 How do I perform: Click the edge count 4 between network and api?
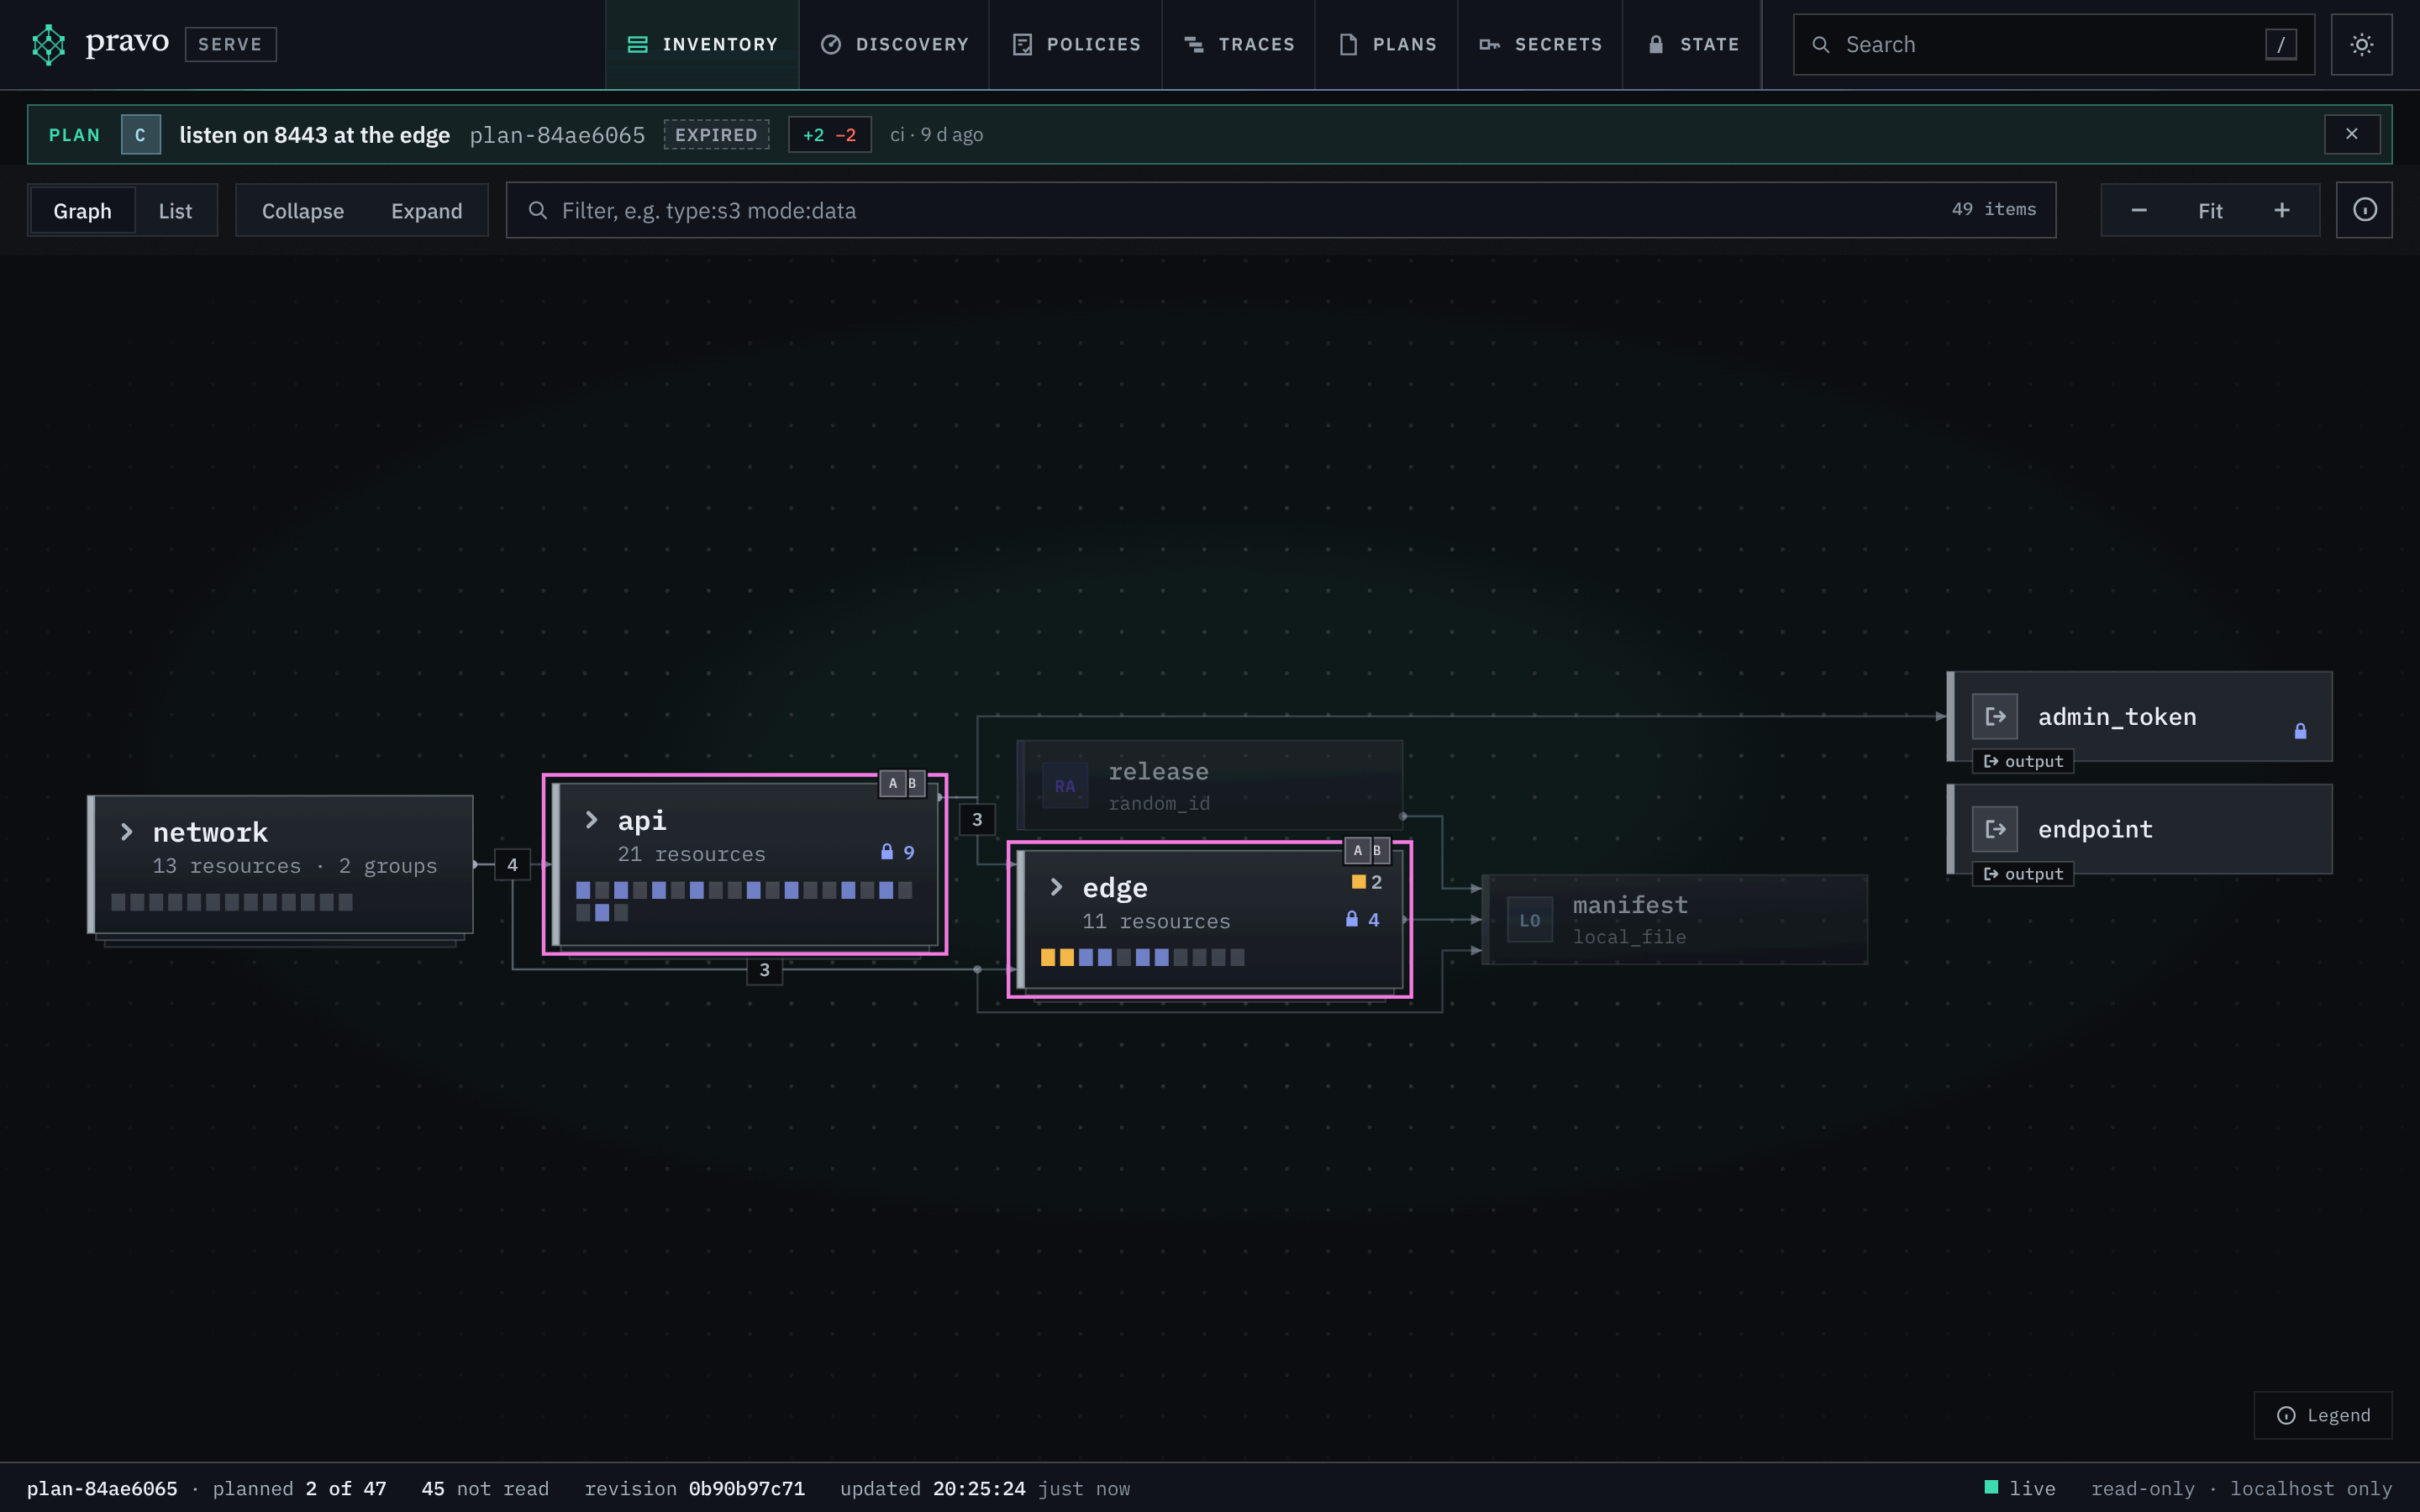click(512, 865)
